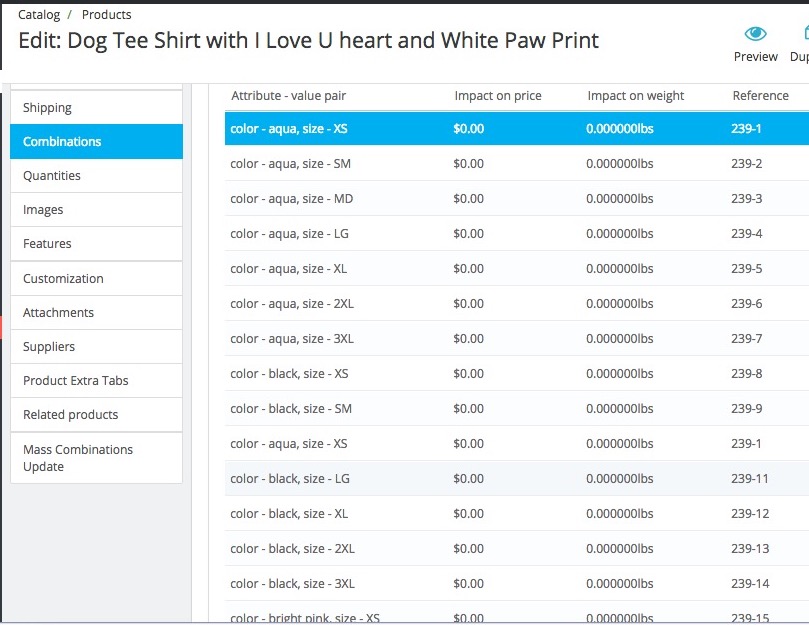Open Mass Combinations Update

tap(78, 457)
